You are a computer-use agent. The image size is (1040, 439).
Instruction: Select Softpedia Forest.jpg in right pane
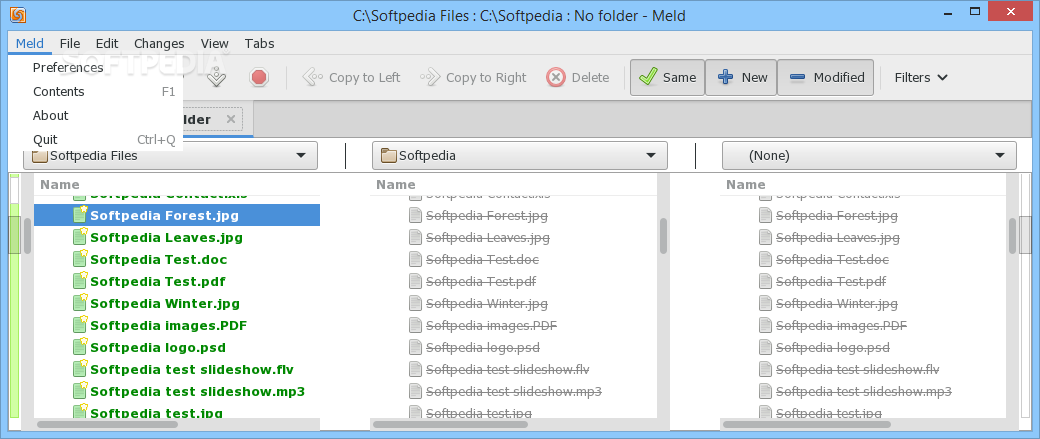[x=837, y=216]
